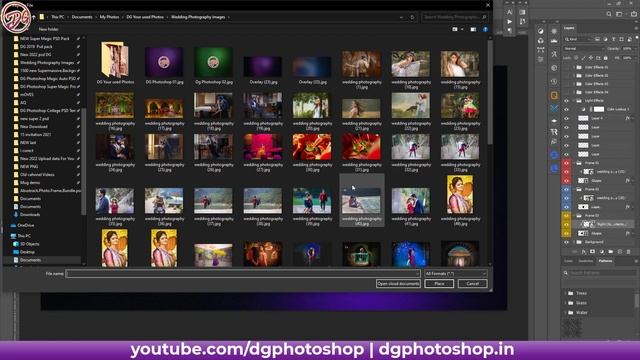Switch to the Color tab
The width and height of the screenshot is (640, 360).
568,261
